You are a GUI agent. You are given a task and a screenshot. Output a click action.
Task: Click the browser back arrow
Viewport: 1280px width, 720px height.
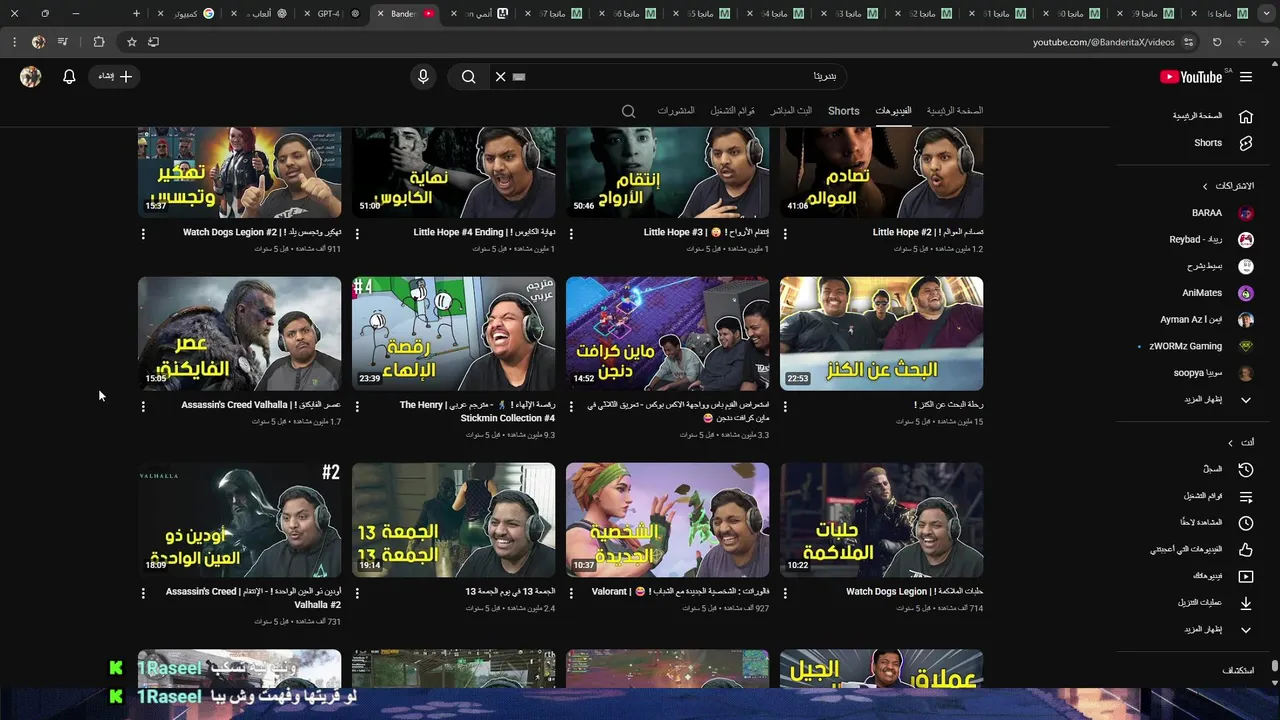click(1266, 42)
